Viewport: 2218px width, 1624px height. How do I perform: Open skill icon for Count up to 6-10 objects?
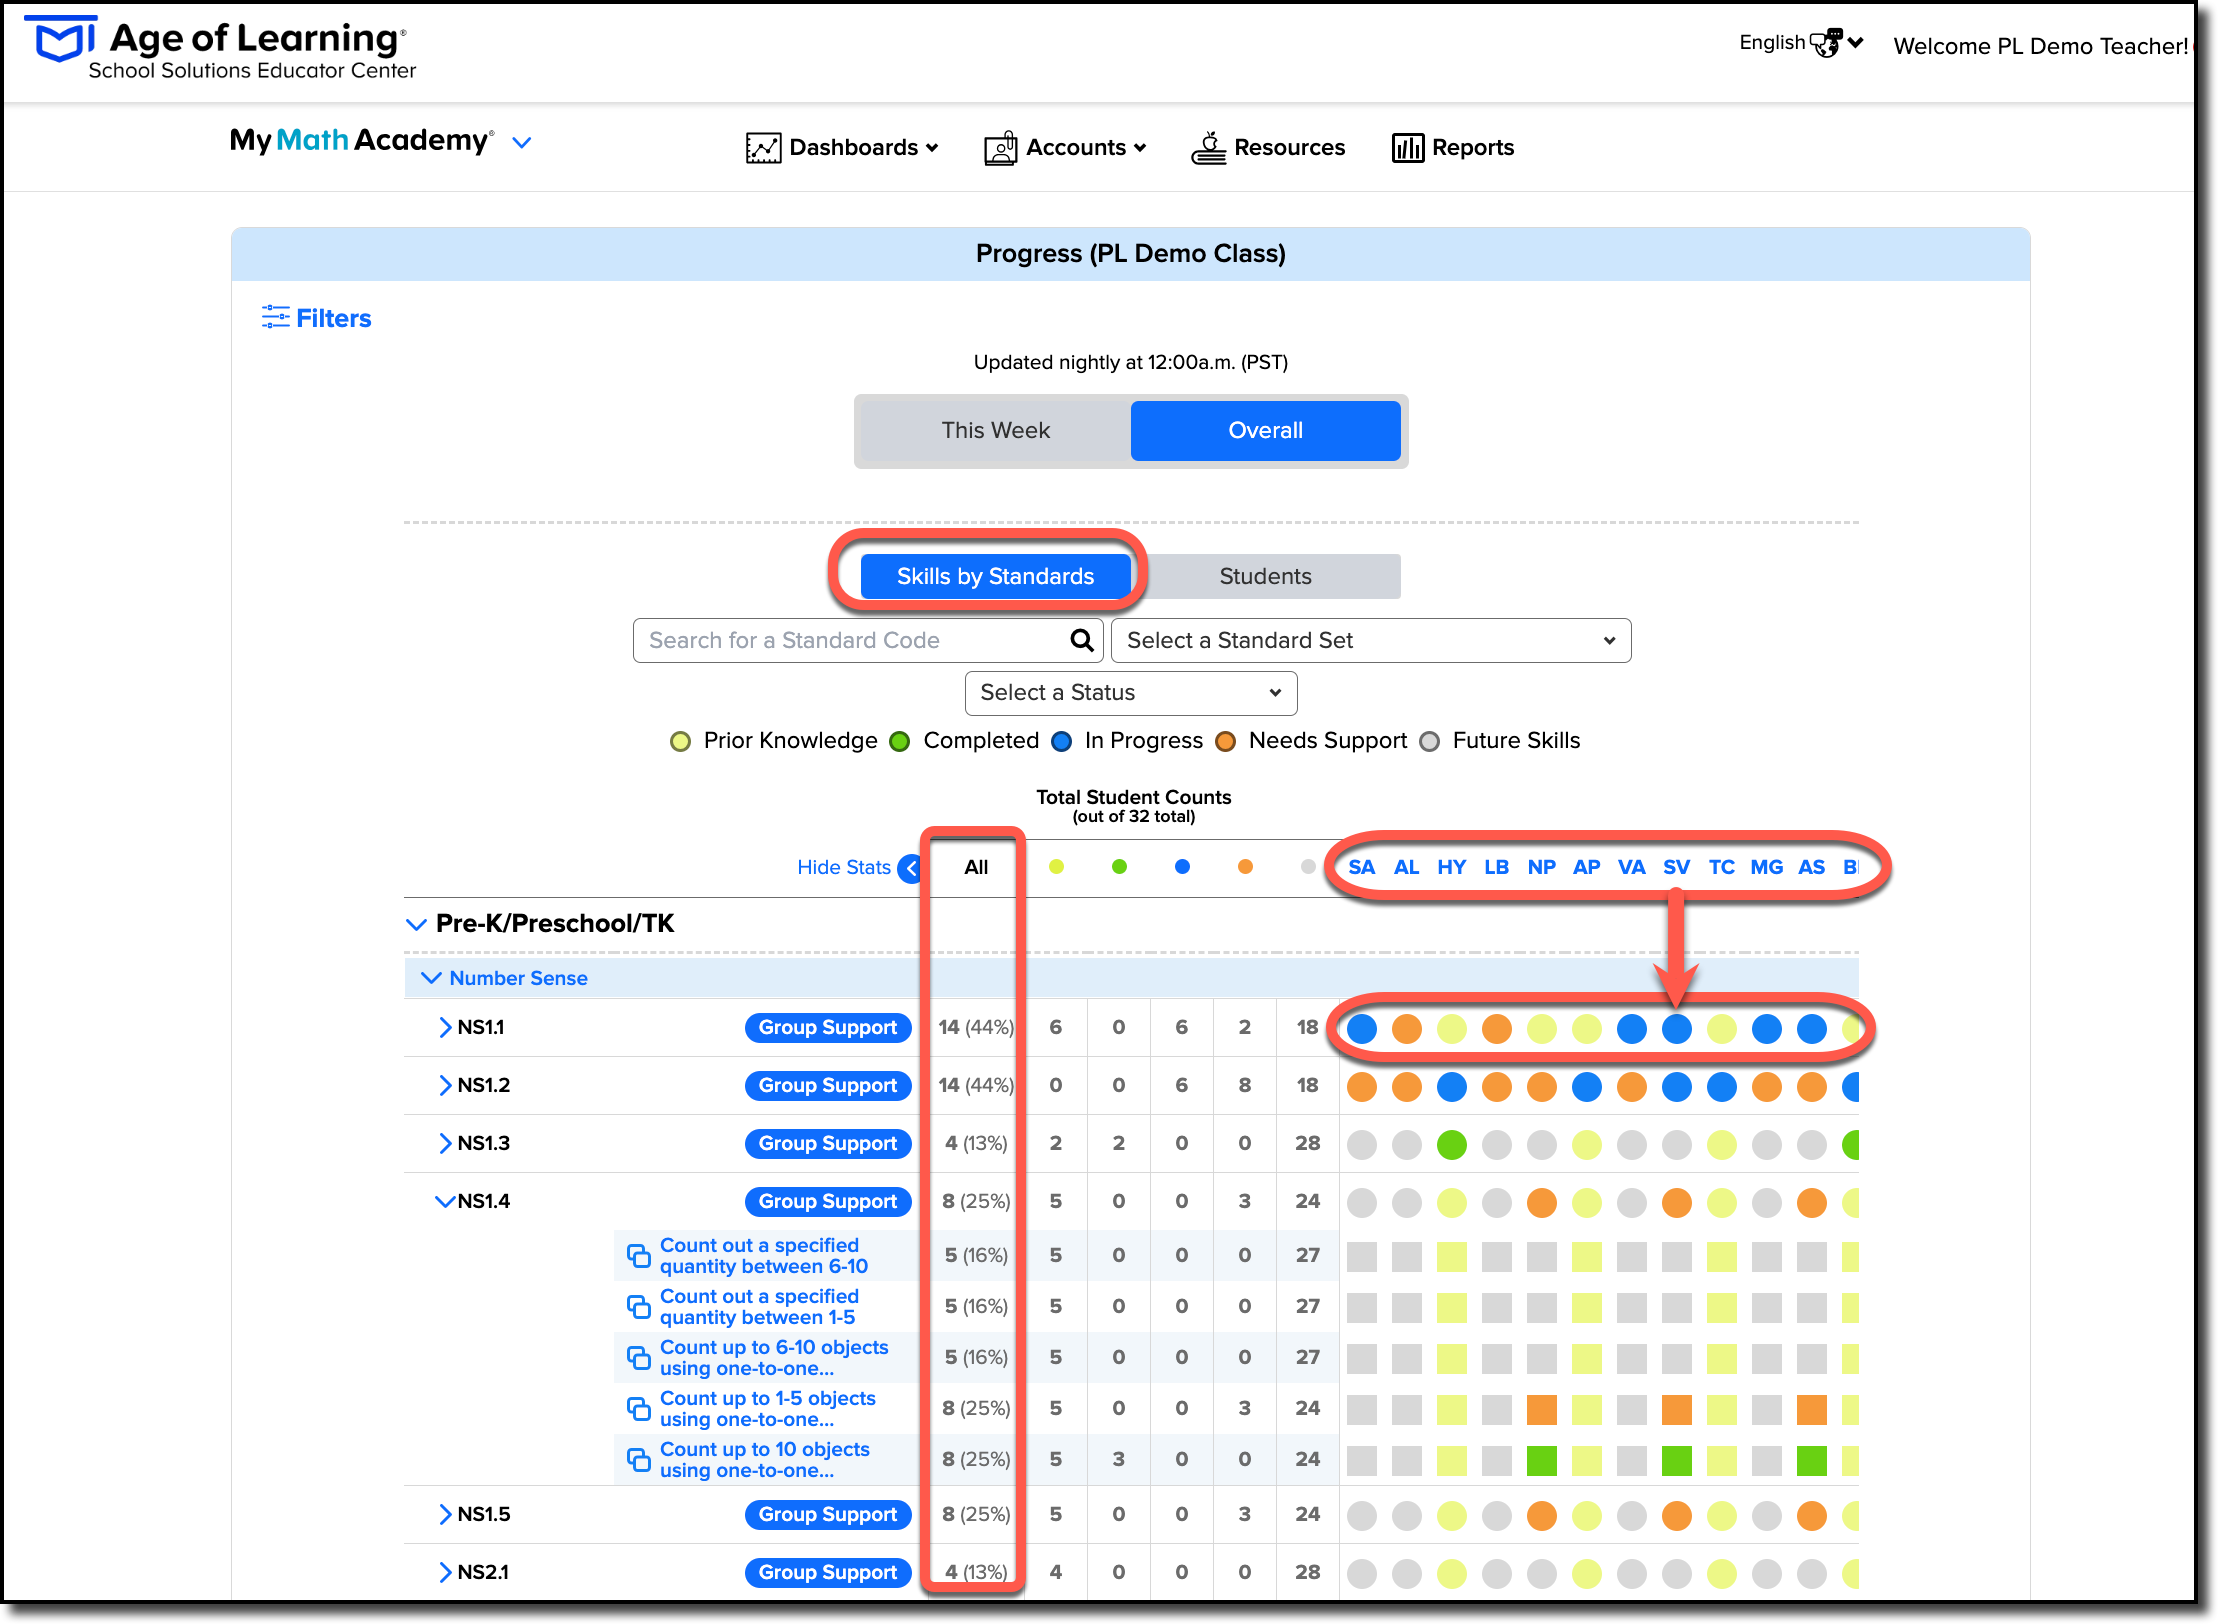click(x=638, y=1358)
